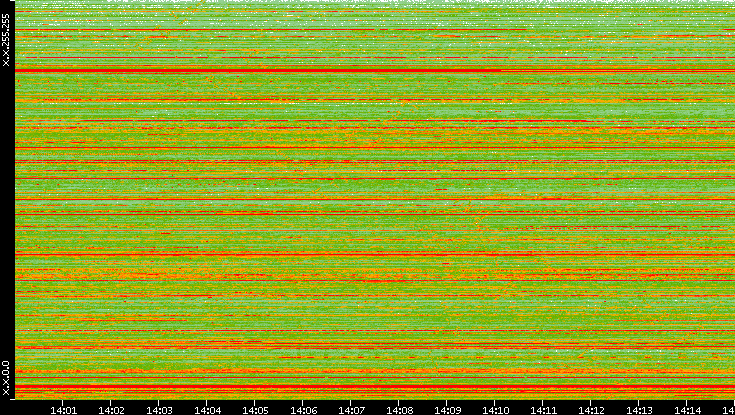Click the x.x.255.255 address axis label
This screenshot has width=735, height=415.
coord(6,40)
